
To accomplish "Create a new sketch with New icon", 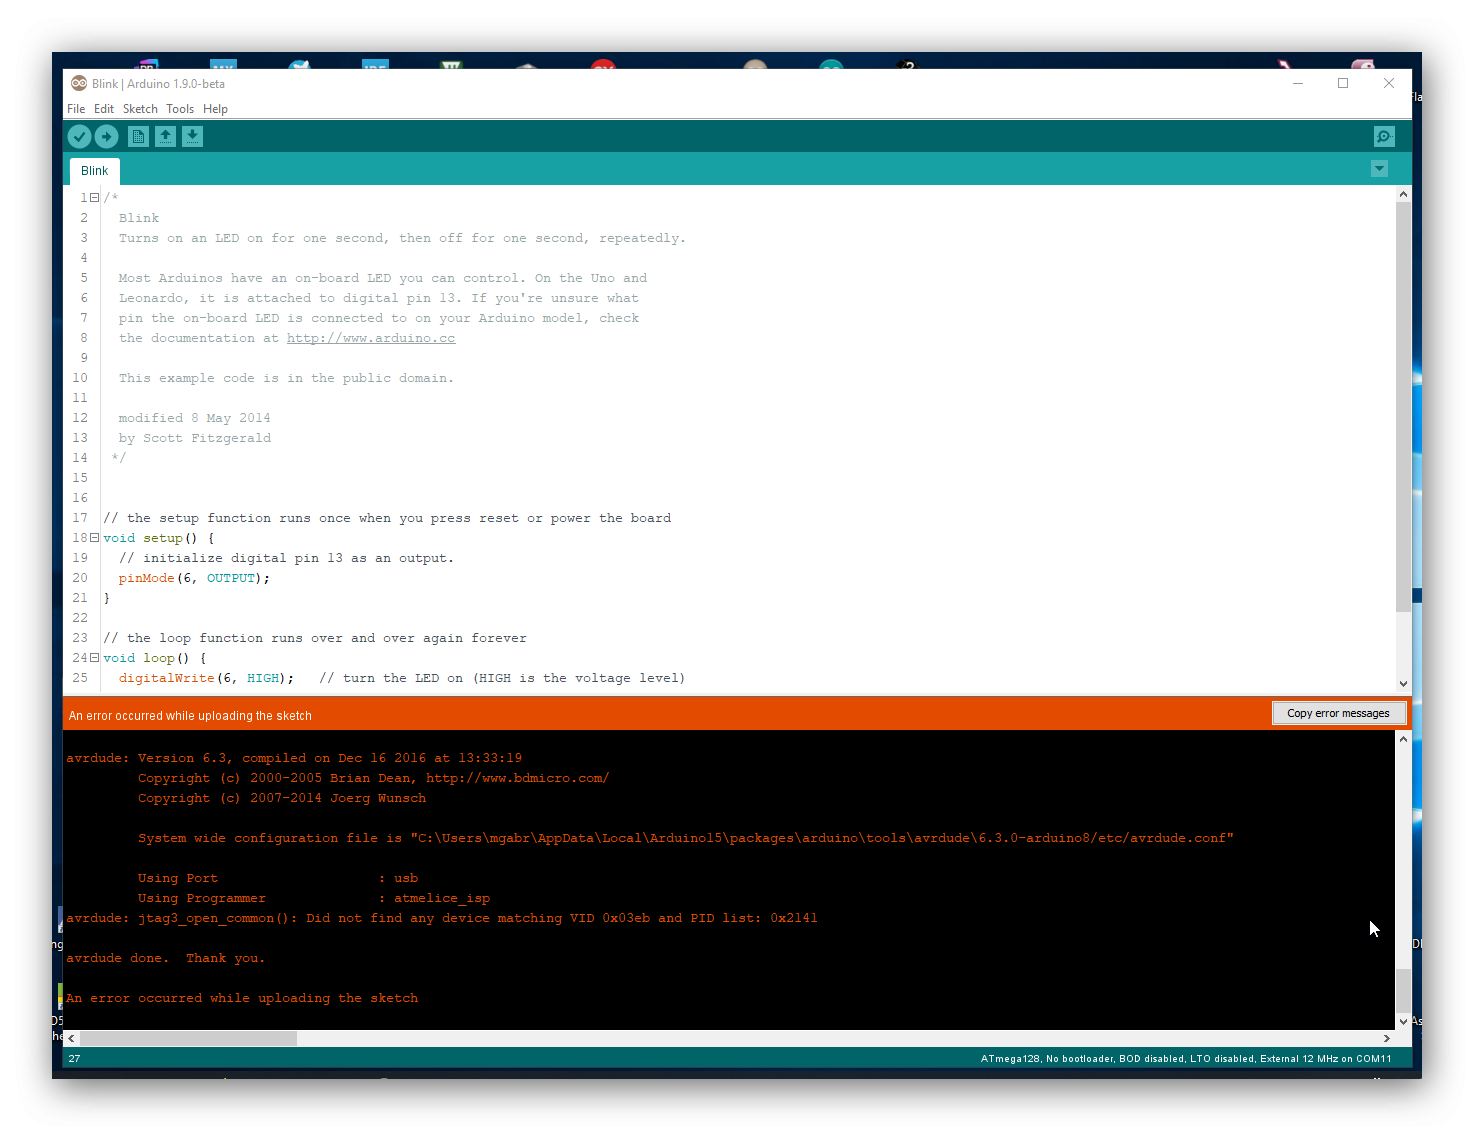I will coord(139,137).
